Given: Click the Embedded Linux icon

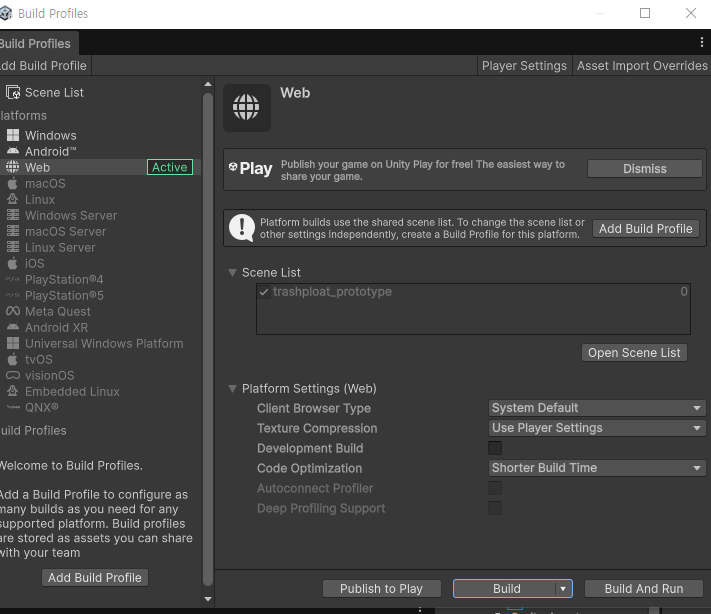Looking at the screenshot, I should (13, 391).
